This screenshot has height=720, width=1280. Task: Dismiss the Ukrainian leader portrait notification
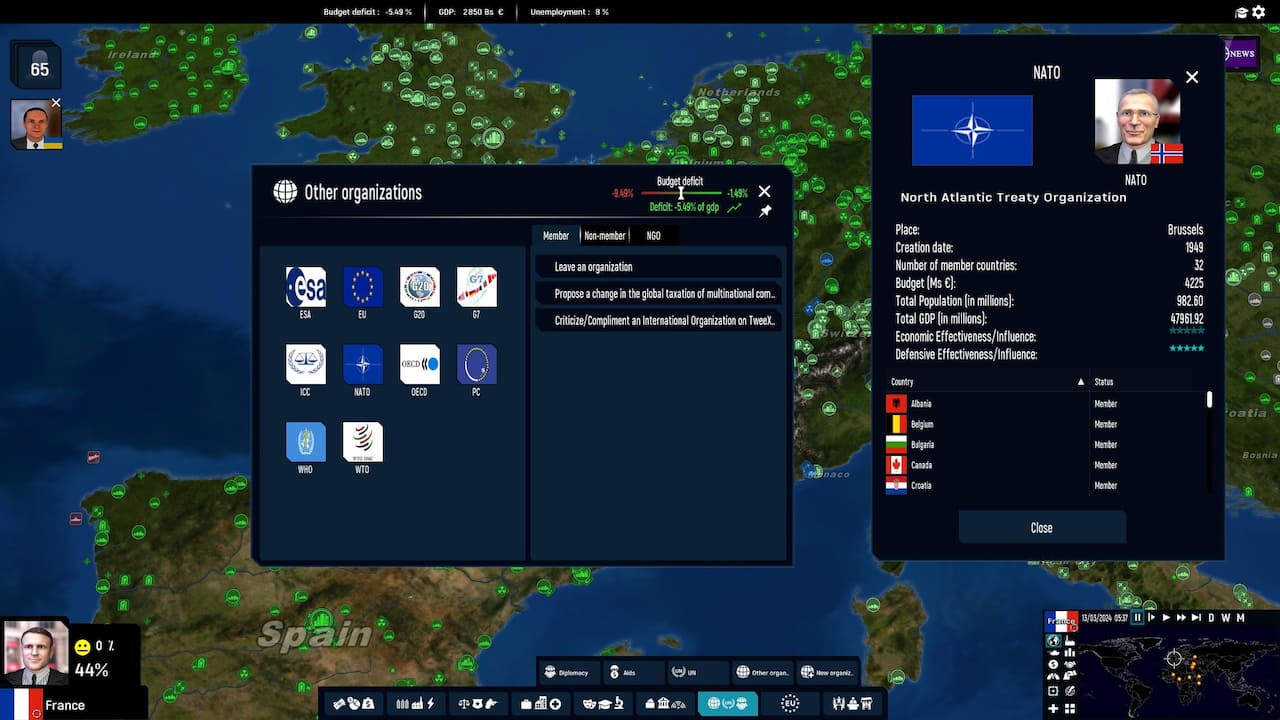coord(56,103)
